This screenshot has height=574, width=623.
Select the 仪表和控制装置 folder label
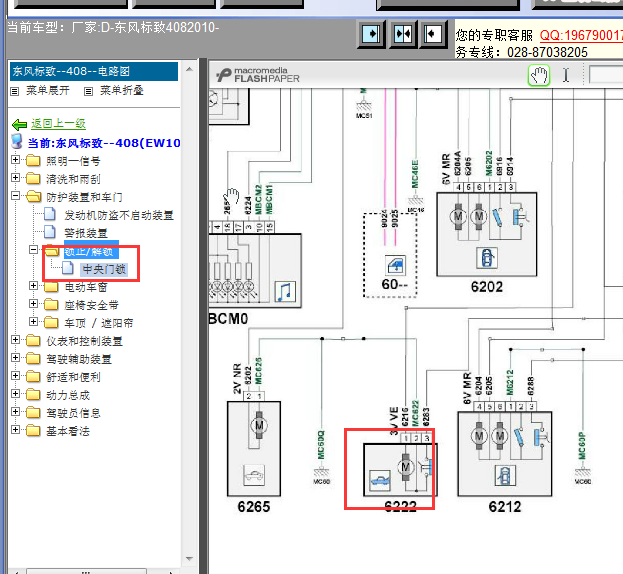84,341
